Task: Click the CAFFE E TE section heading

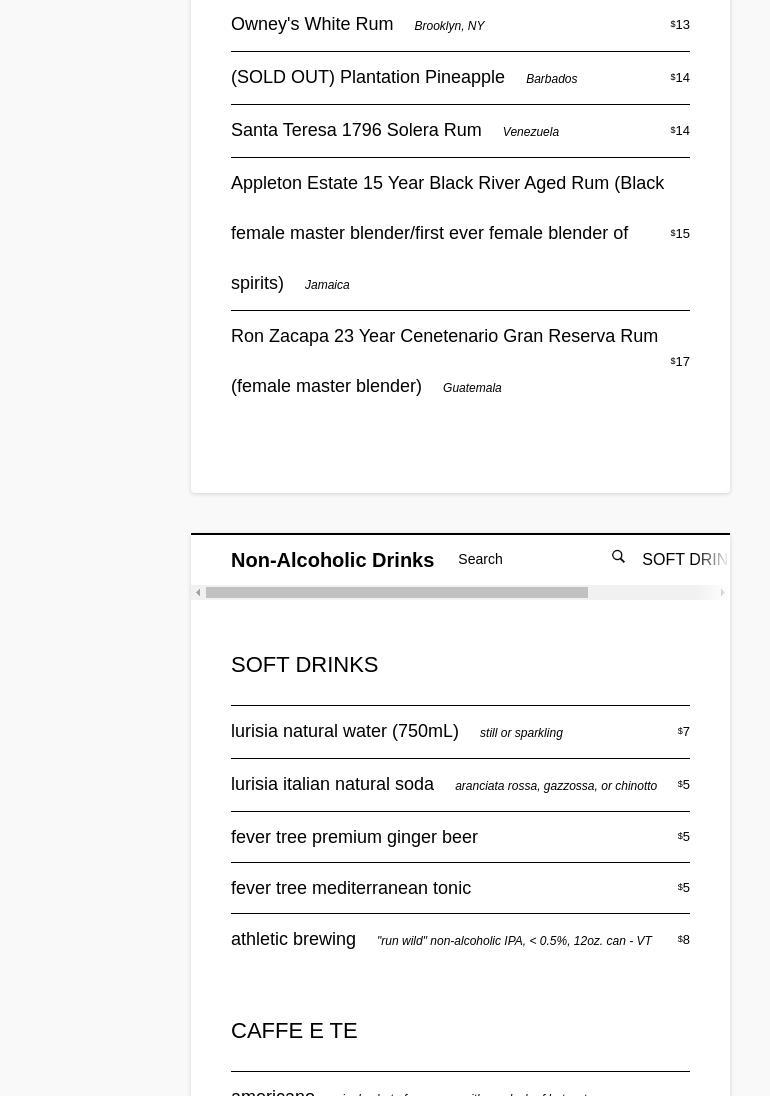Action: pyautogui.click(x=294, y=1030)
